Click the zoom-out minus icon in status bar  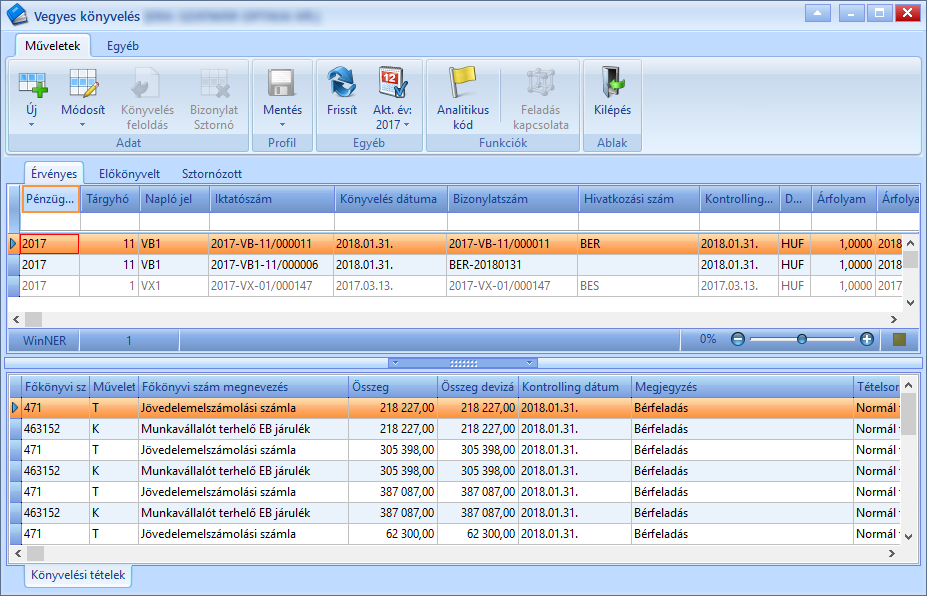pyautogui.click(x=737, y=339)
